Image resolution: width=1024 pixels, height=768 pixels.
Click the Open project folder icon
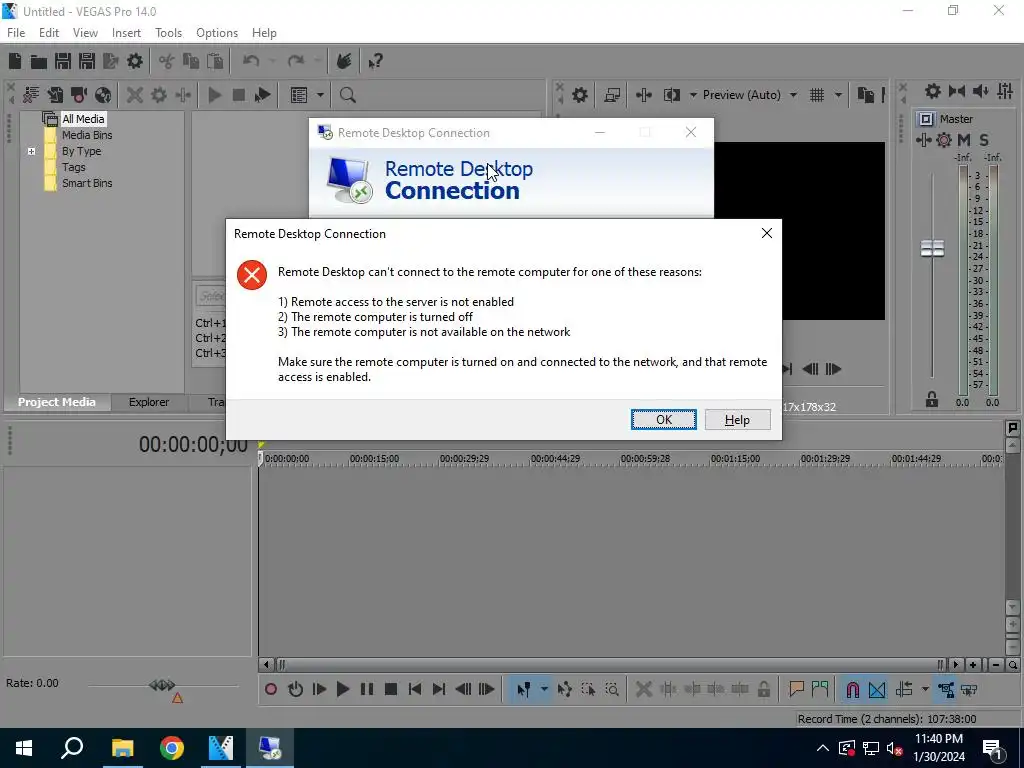pos(39,61)
